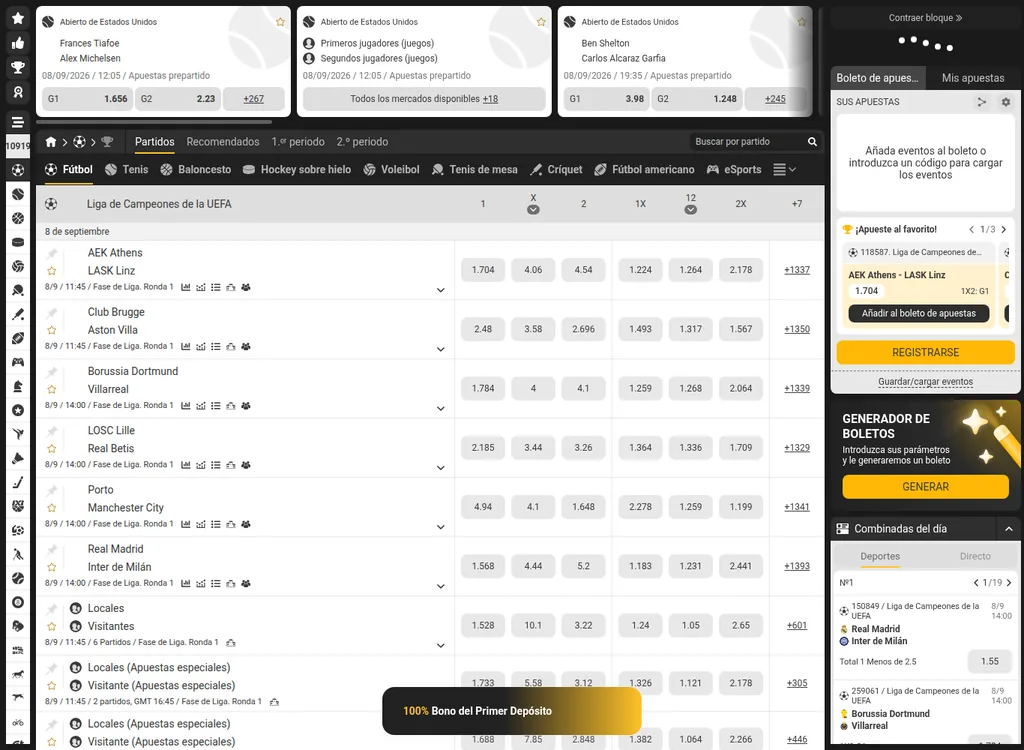Expand the Borussia Dortmund match row
The height and width of the screenshot is (750, 1024).
coord(441,408)
